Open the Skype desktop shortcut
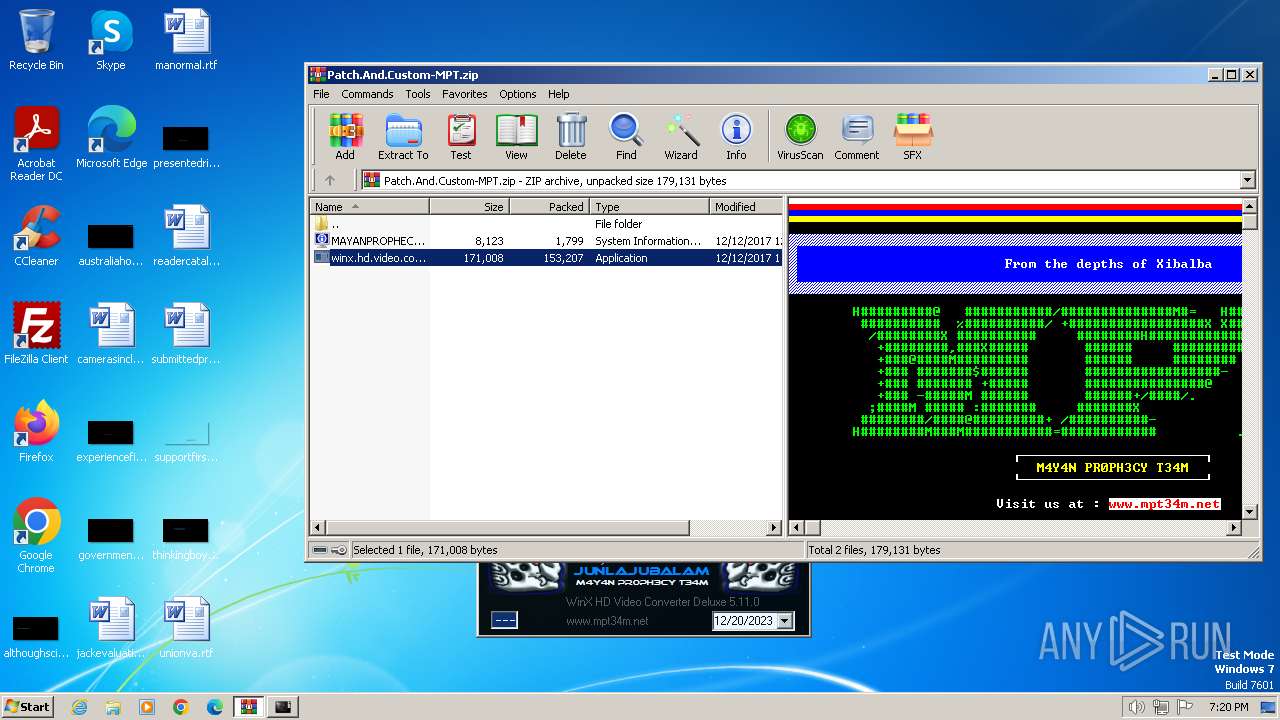The width and height of the screenshot is (1280, 720). [110, 40]
